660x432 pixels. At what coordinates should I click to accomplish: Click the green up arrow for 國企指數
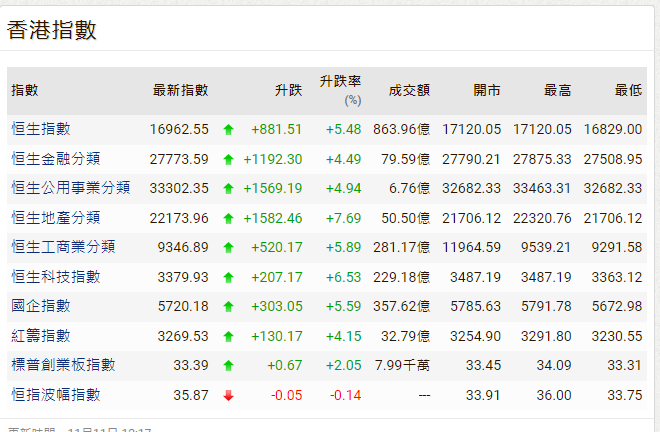pyautogui.click(x=228, y=306)
